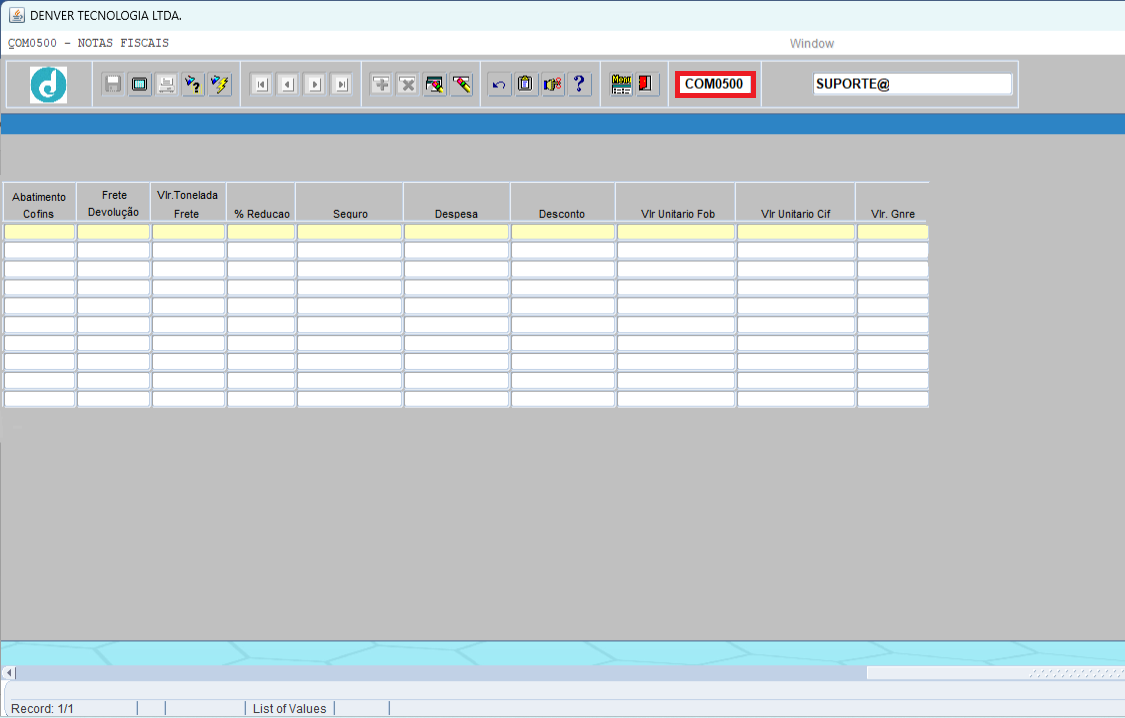Screen dimensions: 1125x718
Task: Open the Menu icon in the toolbar
Action: coord(622,85)
